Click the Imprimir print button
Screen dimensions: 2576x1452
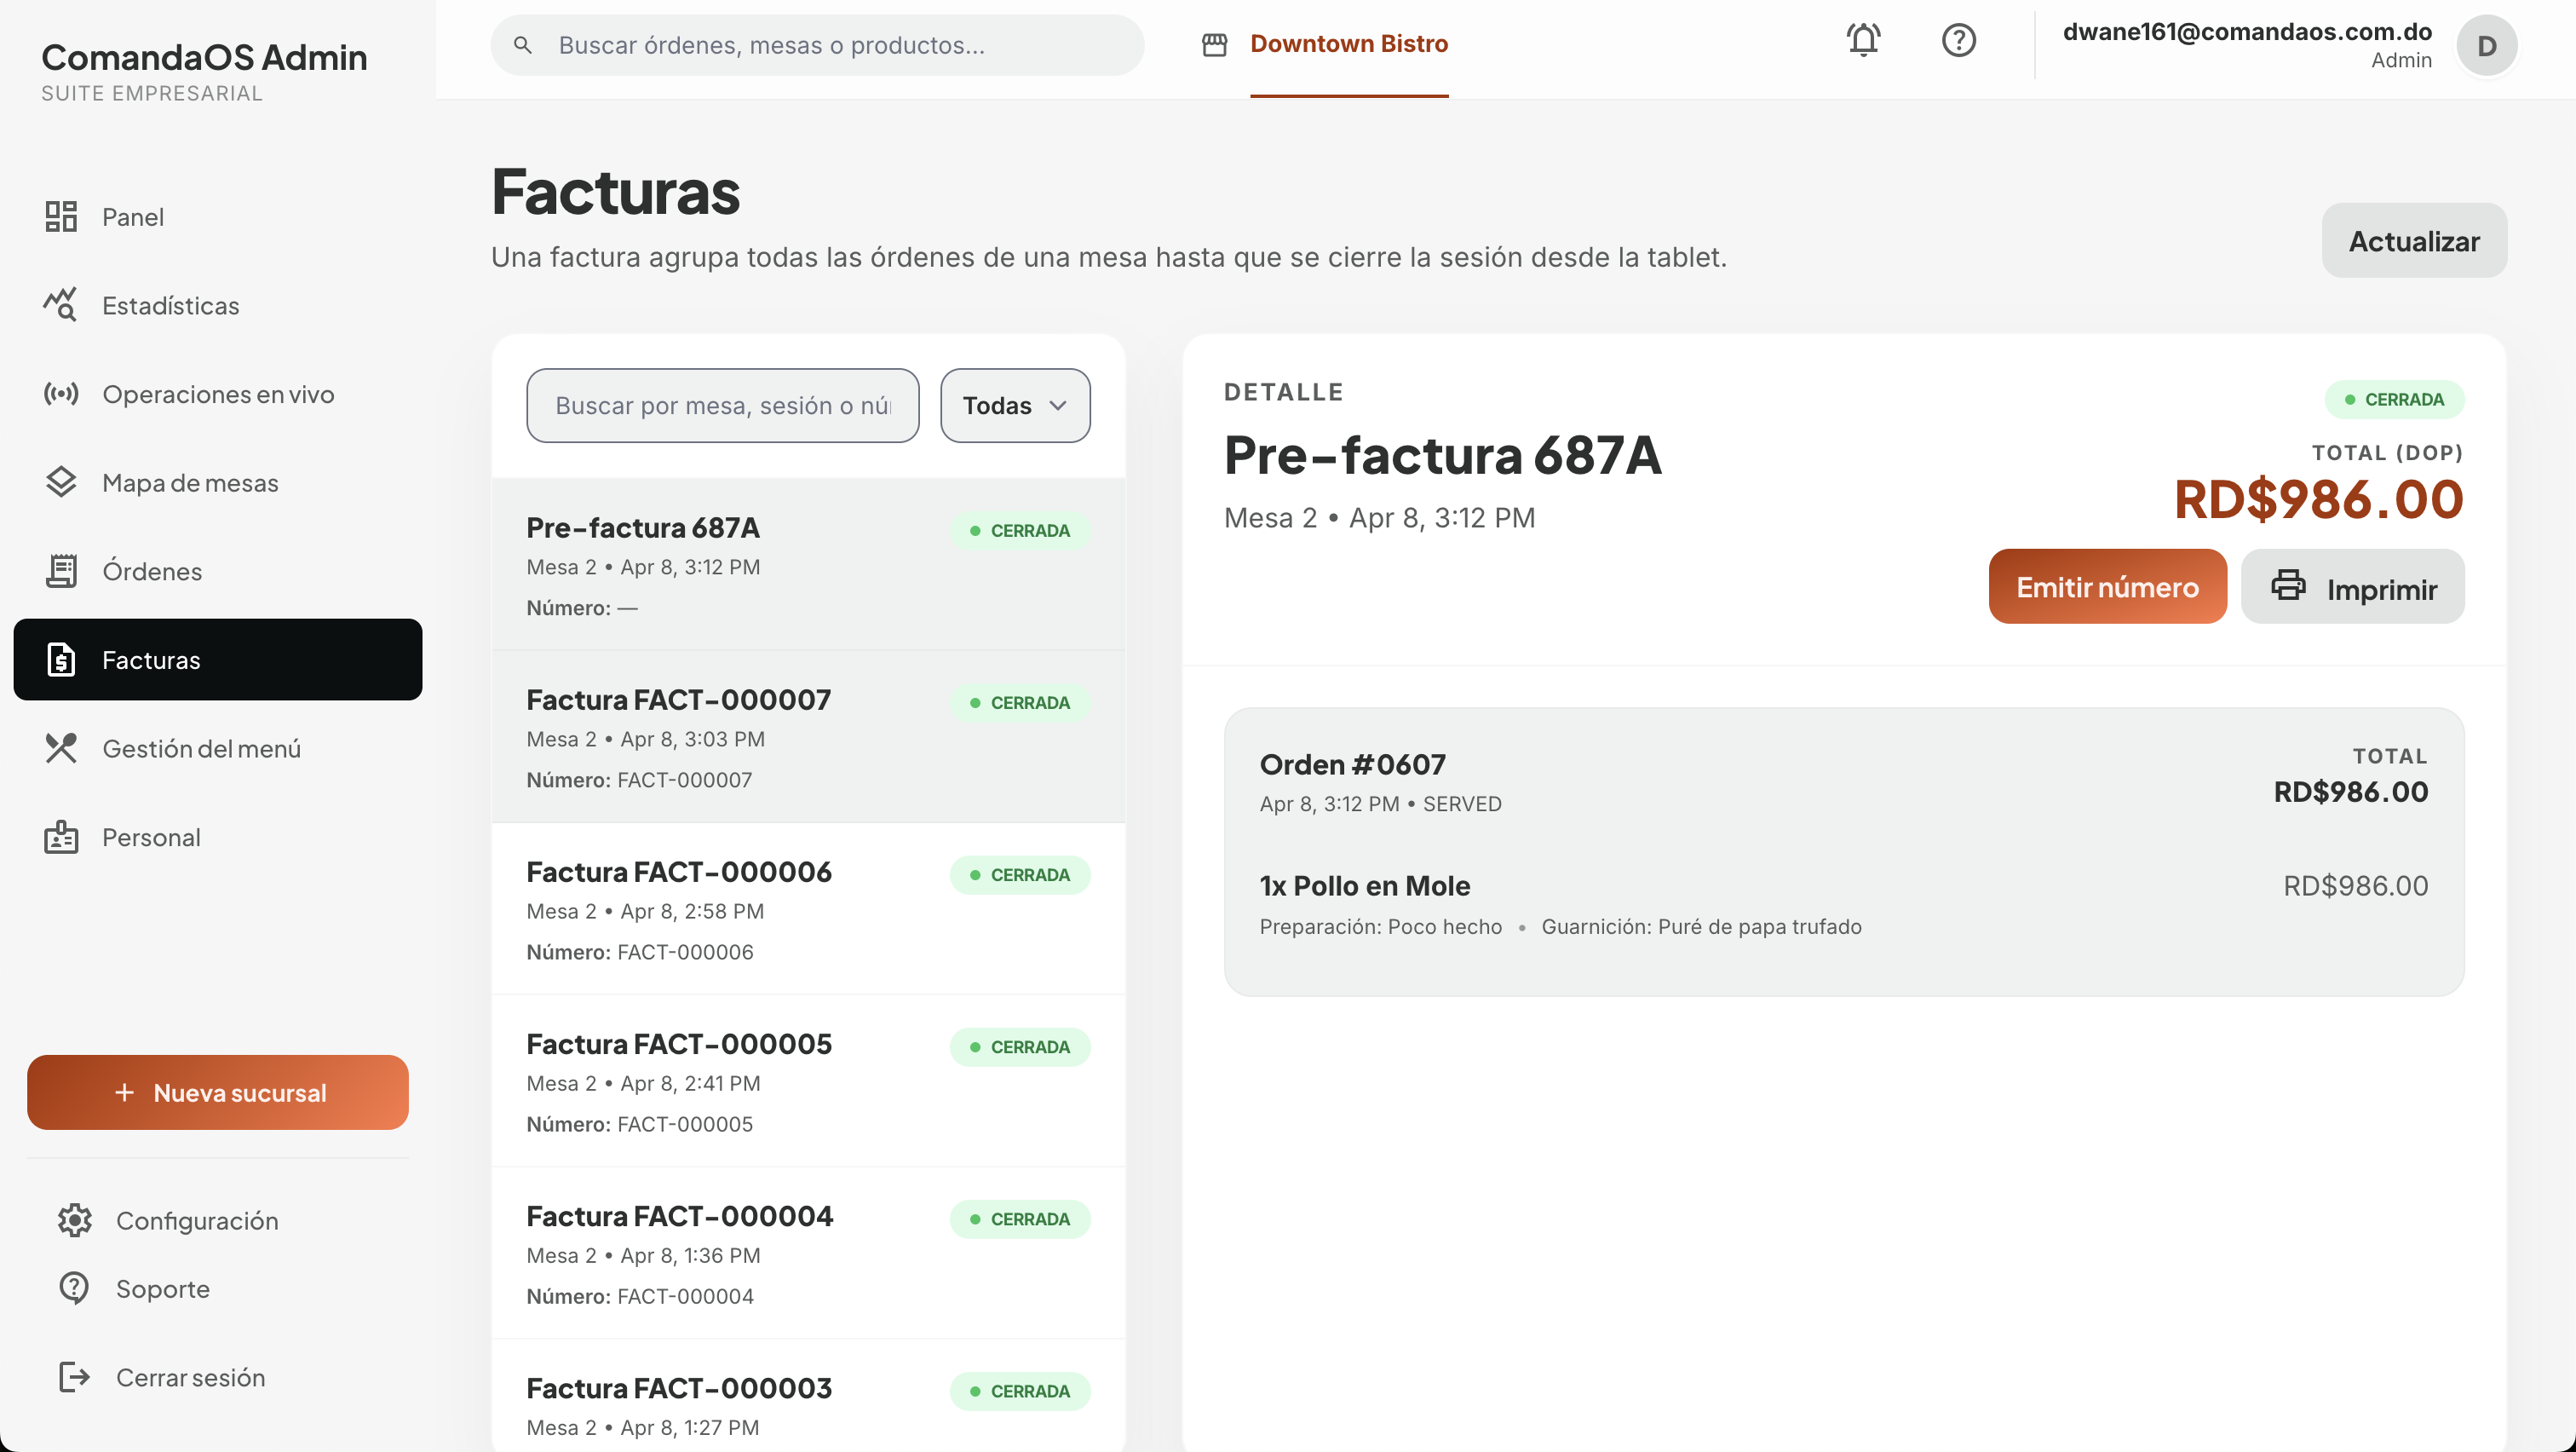(x=2352, y=587)
